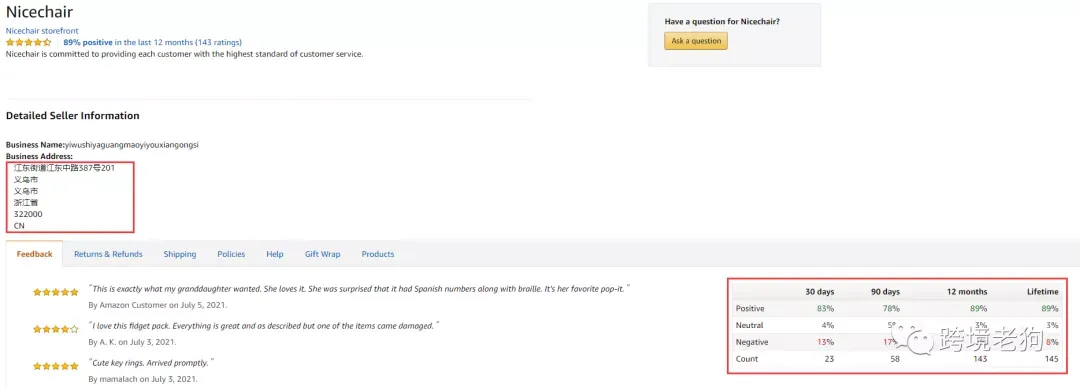Switch to the Returns & Refunds tab
The width and height of the screenshot is (1080, 387).
108,254
